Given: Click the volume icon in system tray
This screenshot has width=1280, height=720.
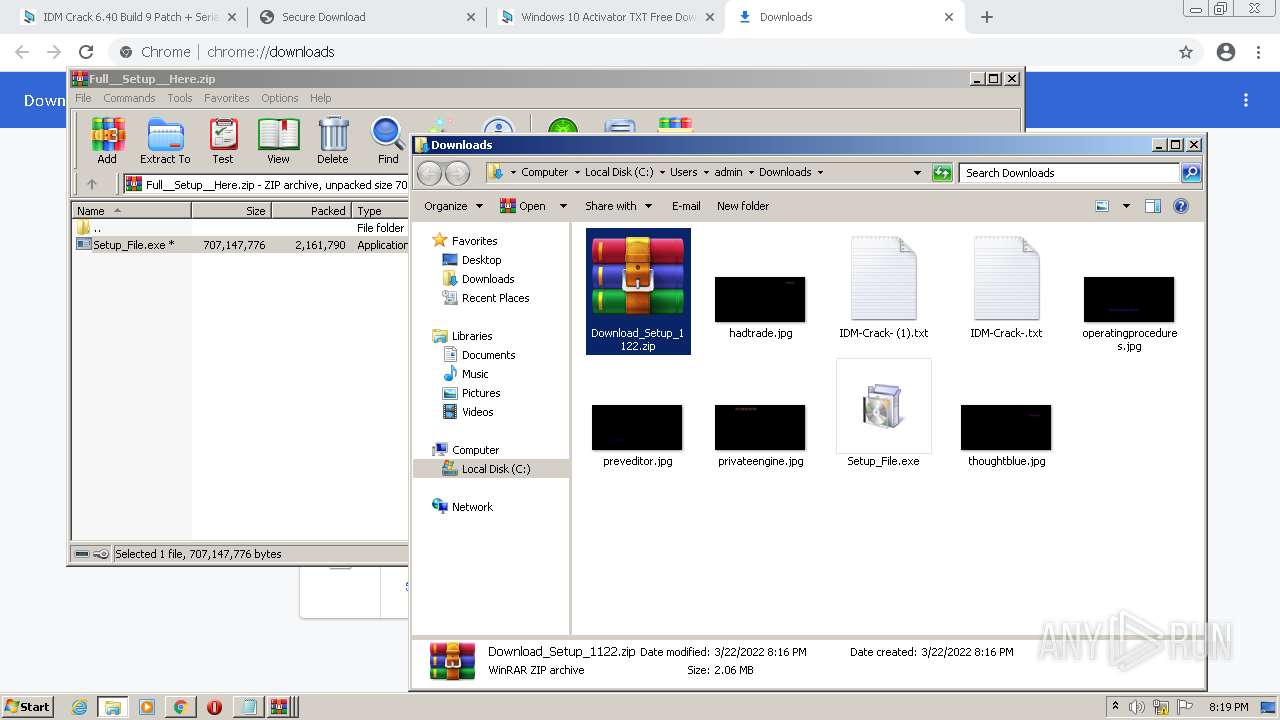Looking at the screenshot, I should click(1137, 707).
